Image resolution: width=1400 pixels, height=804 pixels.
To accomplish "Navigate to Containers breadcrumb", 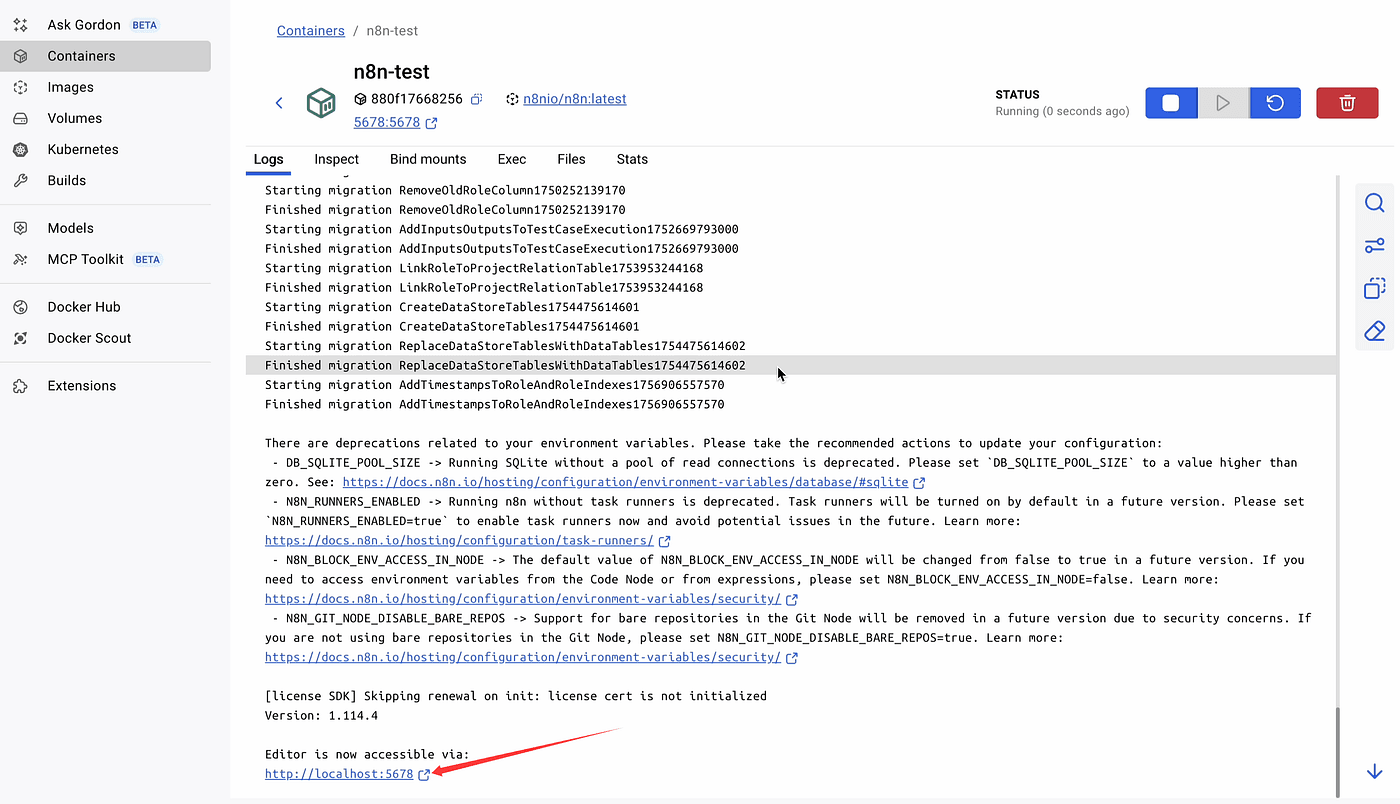I will pos(310,31).
